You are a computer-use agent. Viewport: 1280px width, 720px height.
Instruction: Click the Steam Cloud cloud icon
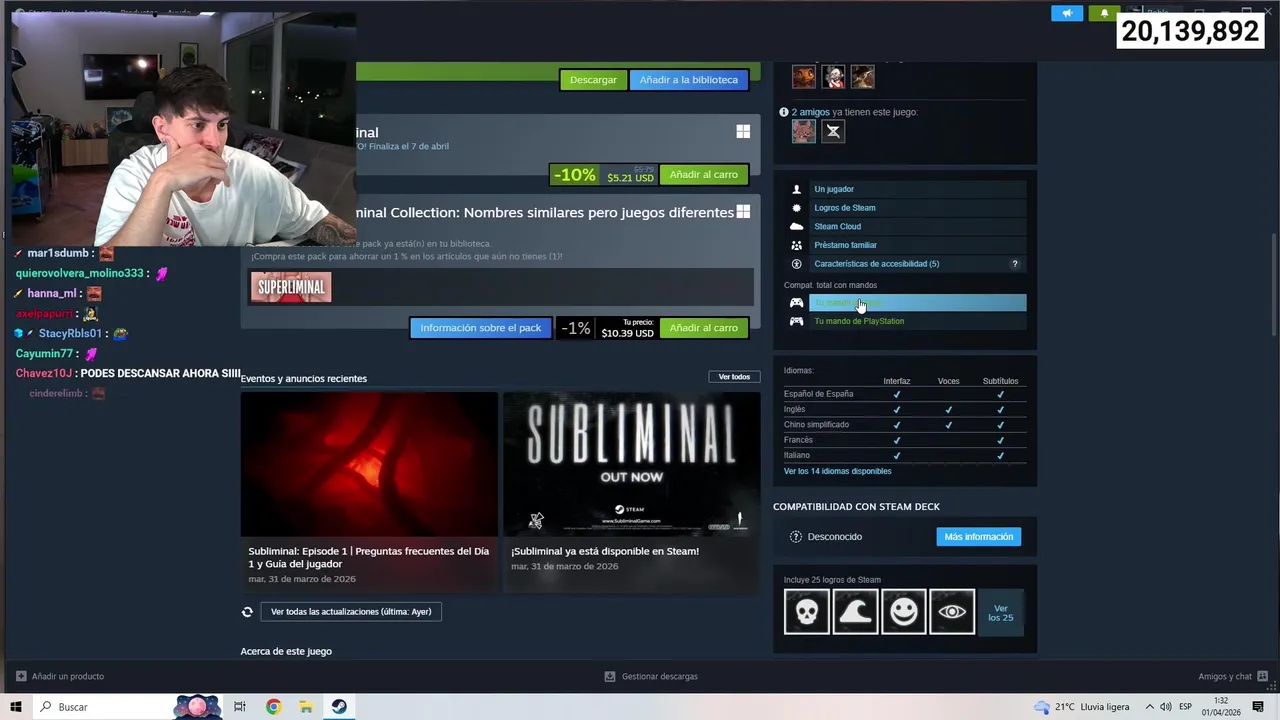pos(796,226)
